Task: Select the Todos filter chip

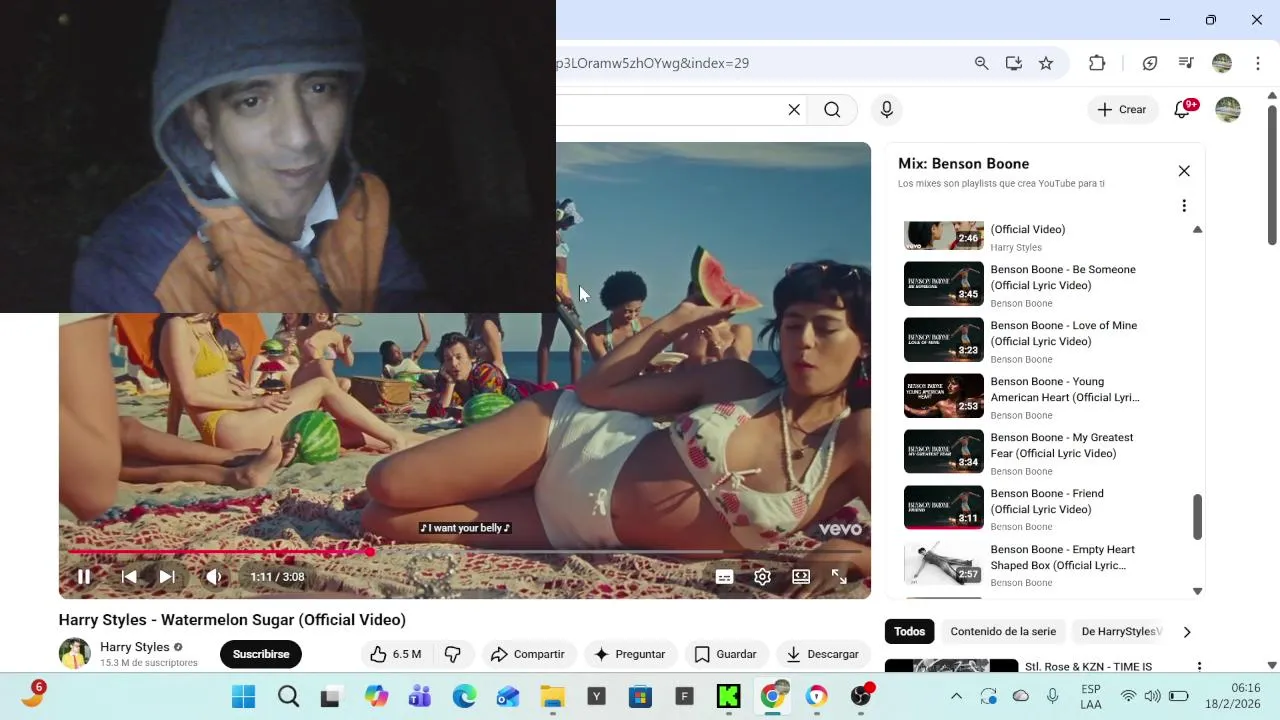Action: [909, 632]
